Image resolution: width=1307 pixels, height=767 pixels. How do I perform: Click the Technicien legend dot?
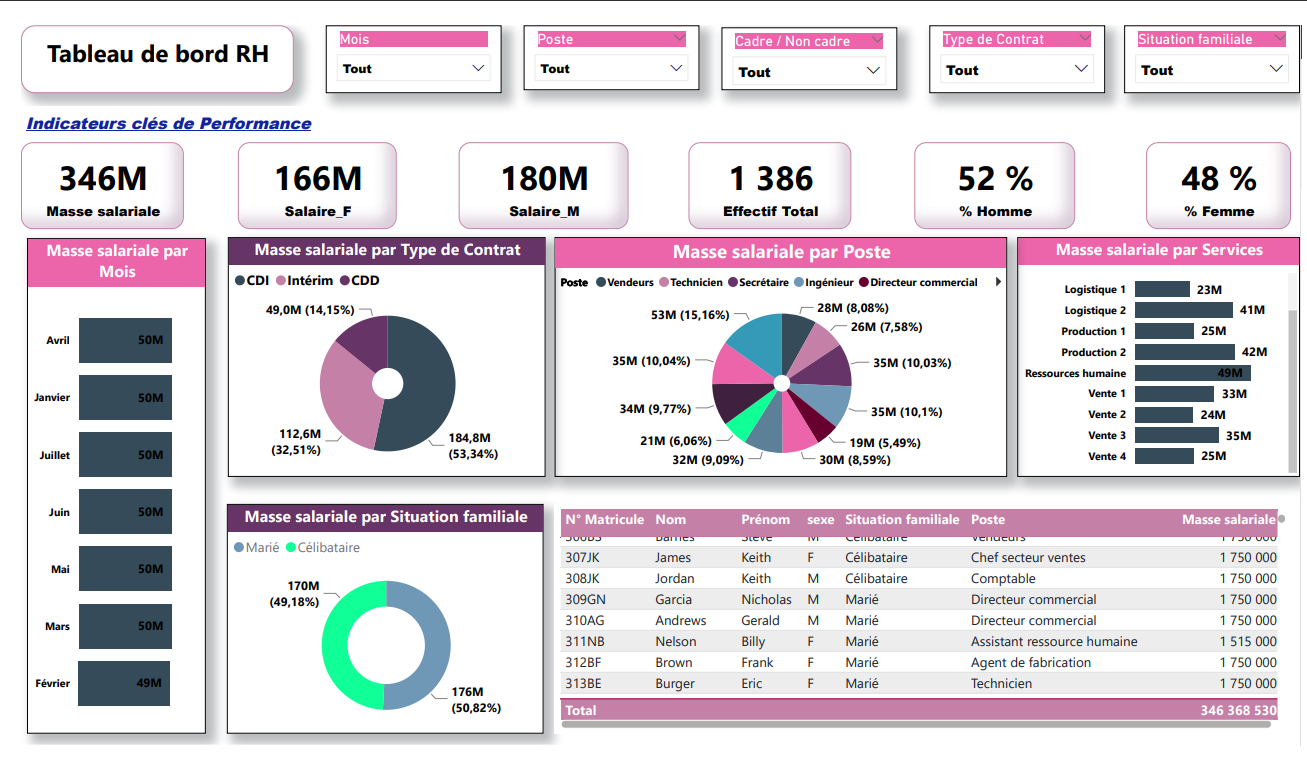click(x=664, y=282)
